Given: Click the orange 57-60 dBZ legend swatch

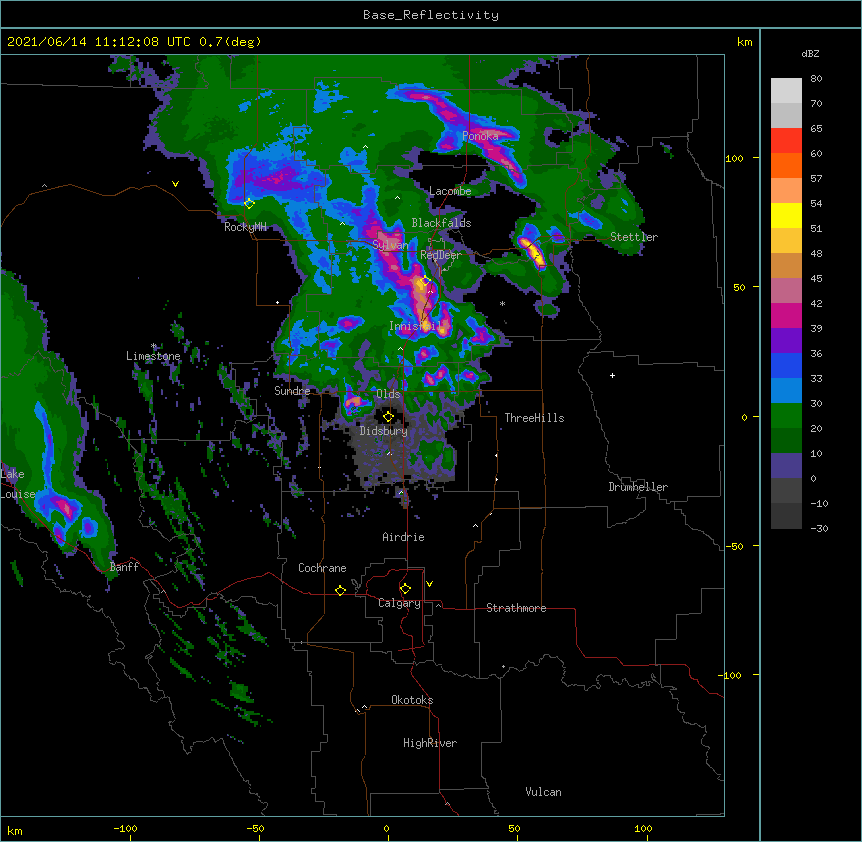Looking at the screenshot, I should point(786,165).
